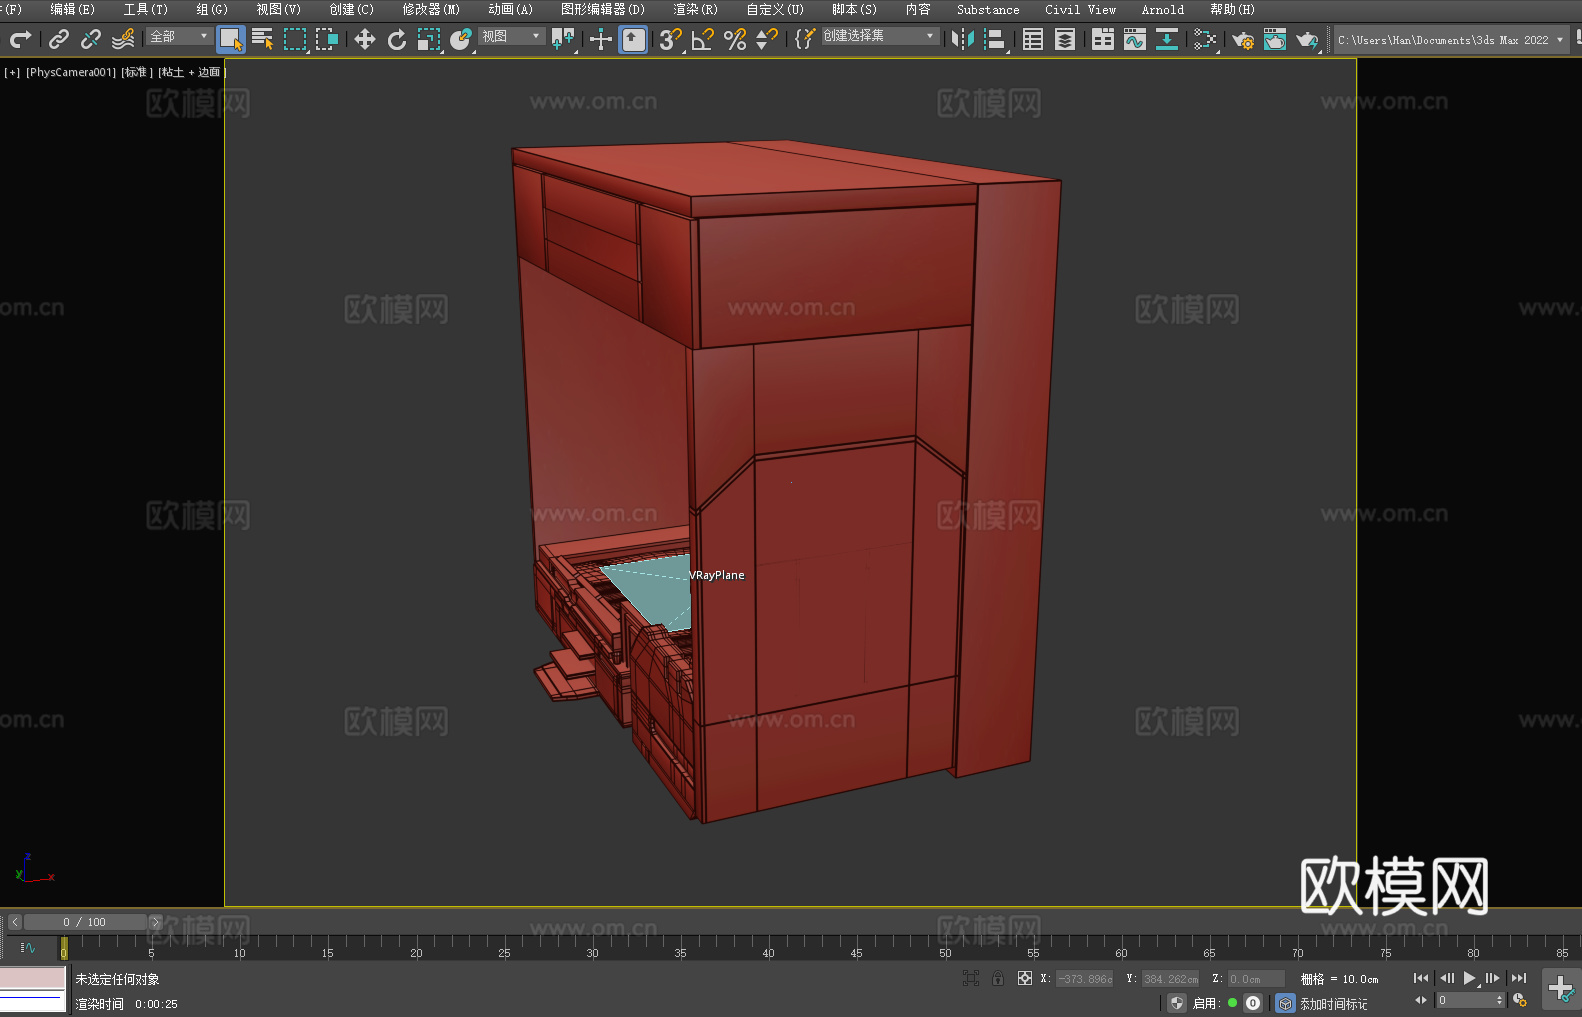Image resolution: width=1582 pixels, height=1017 pixels.
Task: Click the 0 / 100 time slider
Action: coord(85,922)
